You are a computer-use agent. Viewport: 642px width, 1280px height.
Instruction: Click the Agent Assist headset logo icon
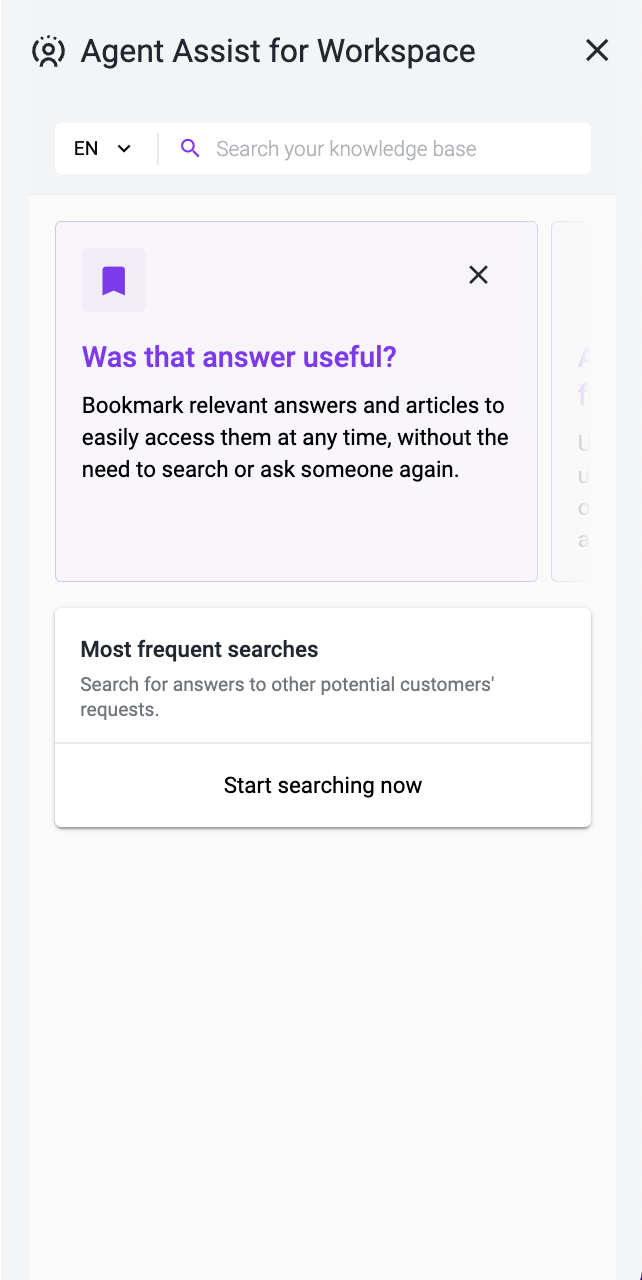tap(48, 51)
